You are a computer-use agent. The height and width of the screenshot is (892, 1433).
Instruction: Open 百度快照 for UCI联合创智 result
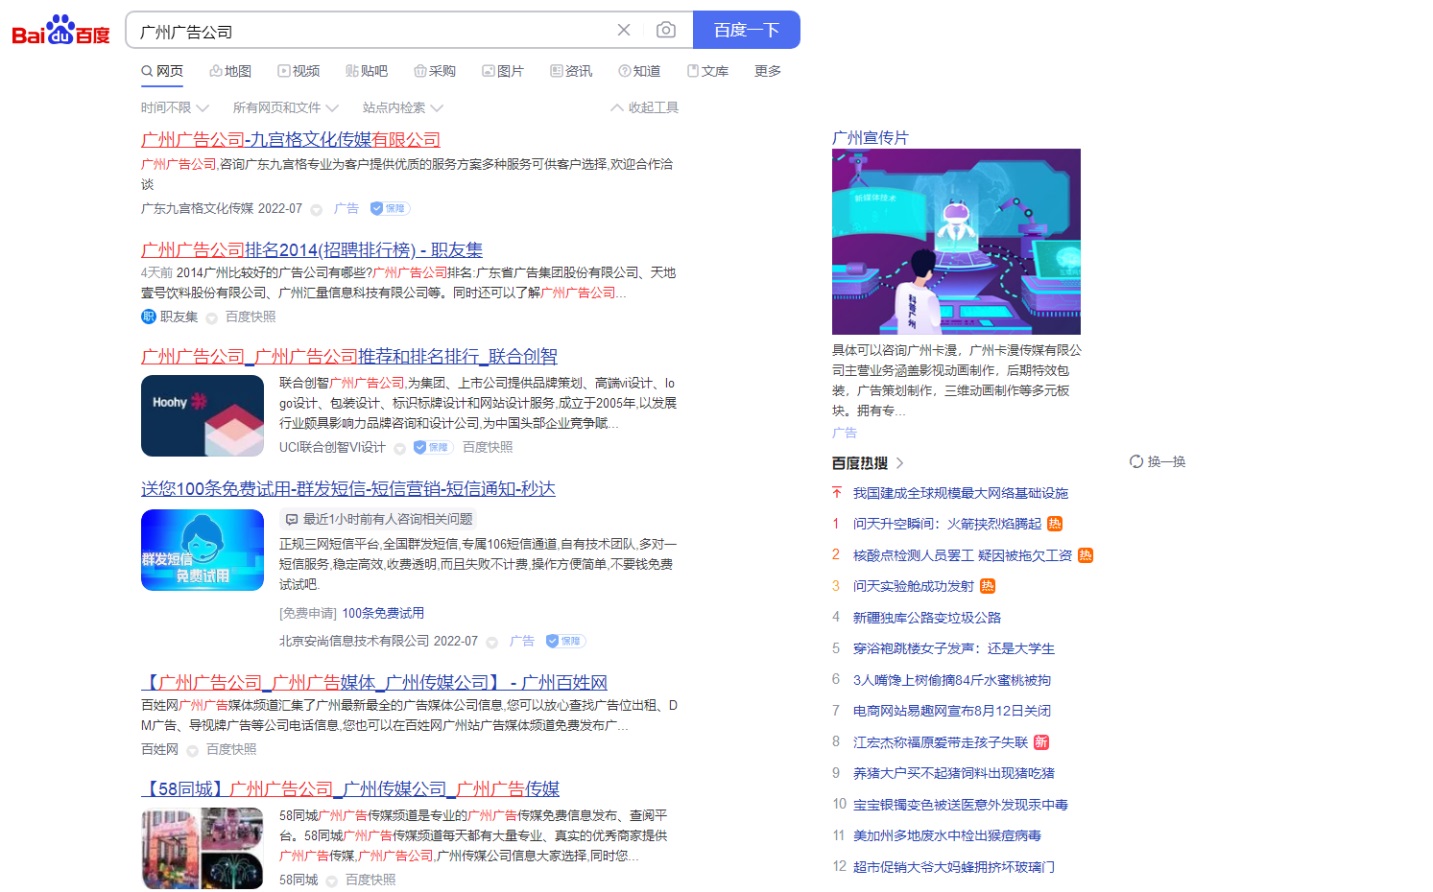(487, 448)
